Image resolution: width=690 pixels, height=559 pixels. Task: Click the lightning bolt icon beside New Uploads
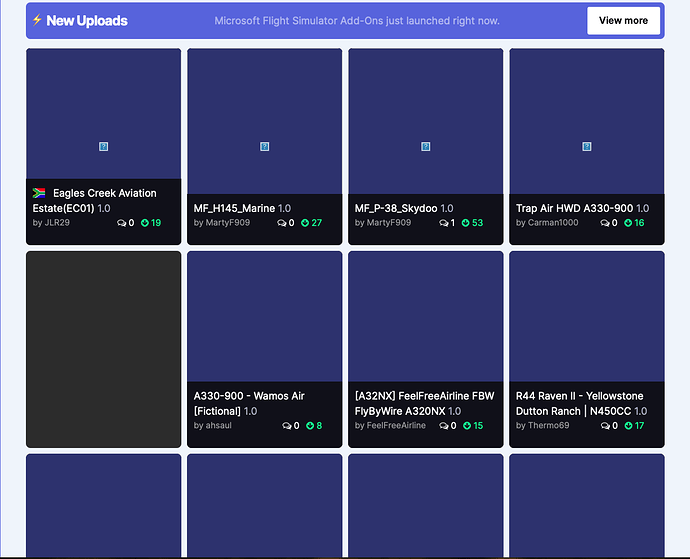click(37, 20)
